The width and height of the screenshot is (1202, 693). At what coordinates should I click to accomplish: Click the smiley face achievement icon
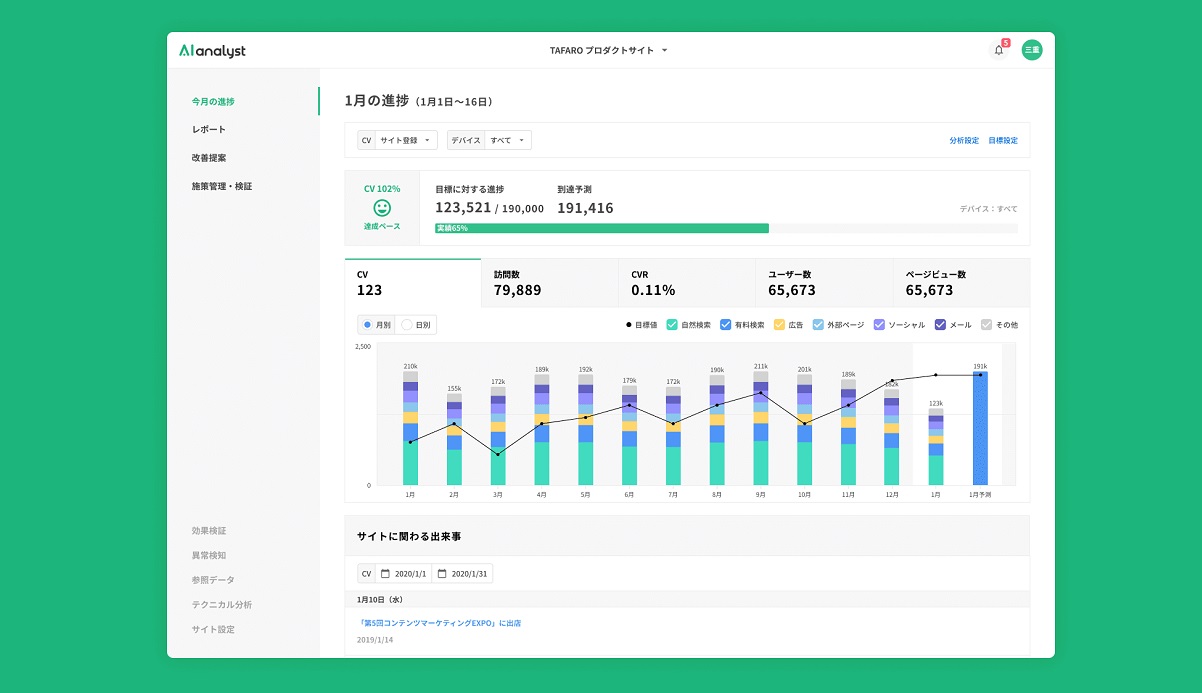(x=382, y=208)
